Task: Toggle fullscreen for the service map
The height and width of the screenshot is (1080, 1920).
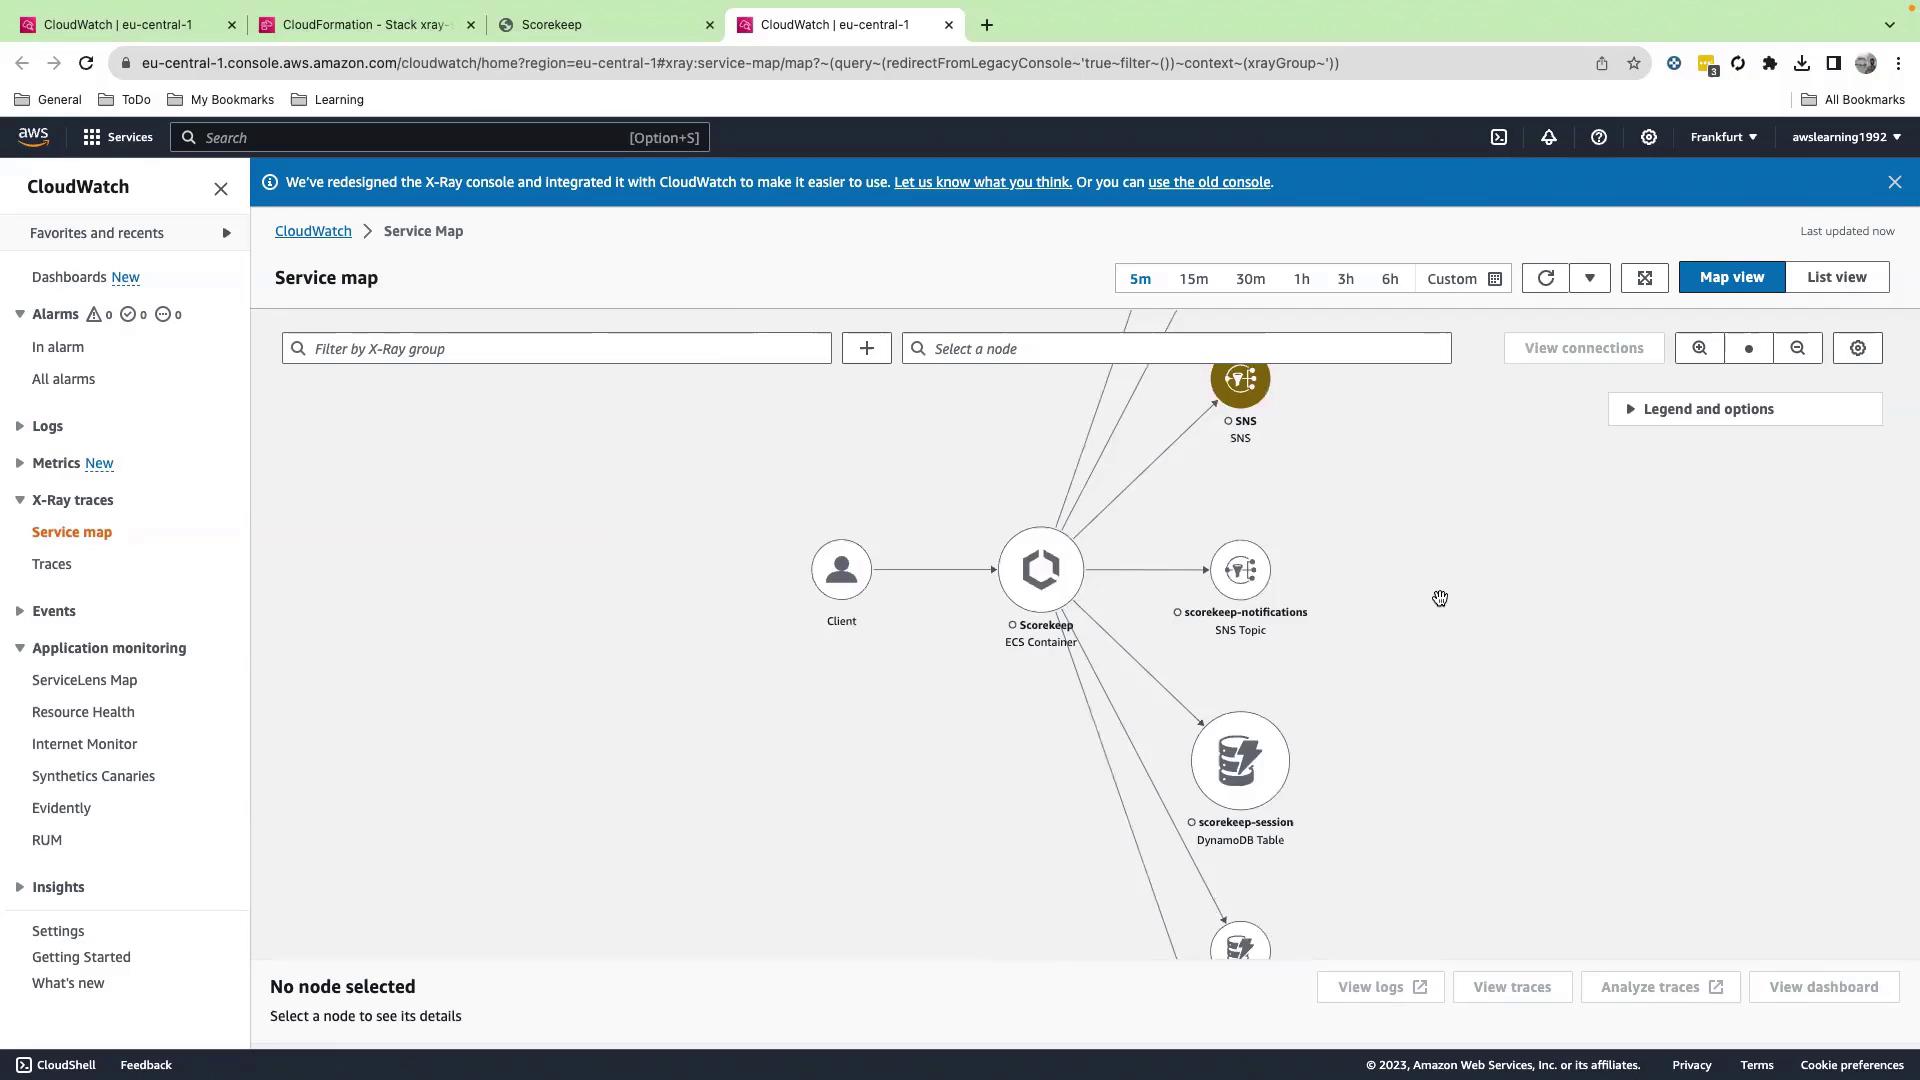Action: click(x=1644, y=278)
